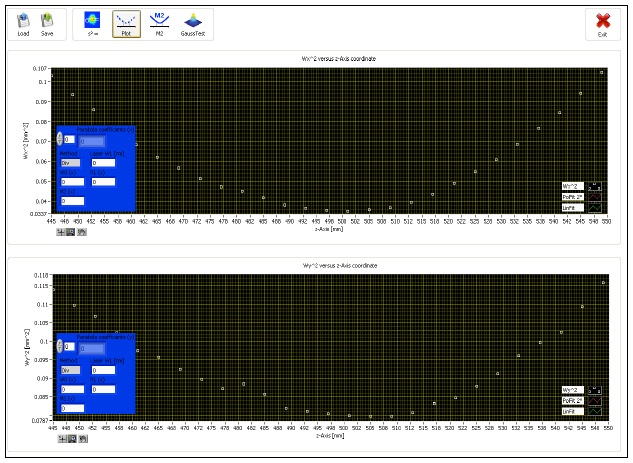Click the PolFit 2* legend swatch in top graph
Viewport: 633px width, 463px height.
[x=594, y=197]
